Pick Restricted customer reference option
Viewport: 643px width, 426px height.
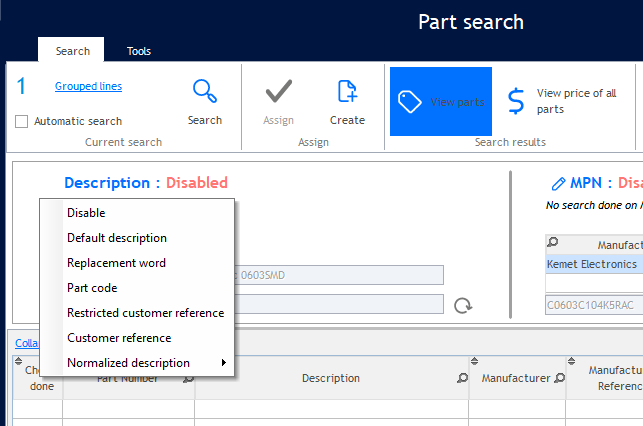145,313
